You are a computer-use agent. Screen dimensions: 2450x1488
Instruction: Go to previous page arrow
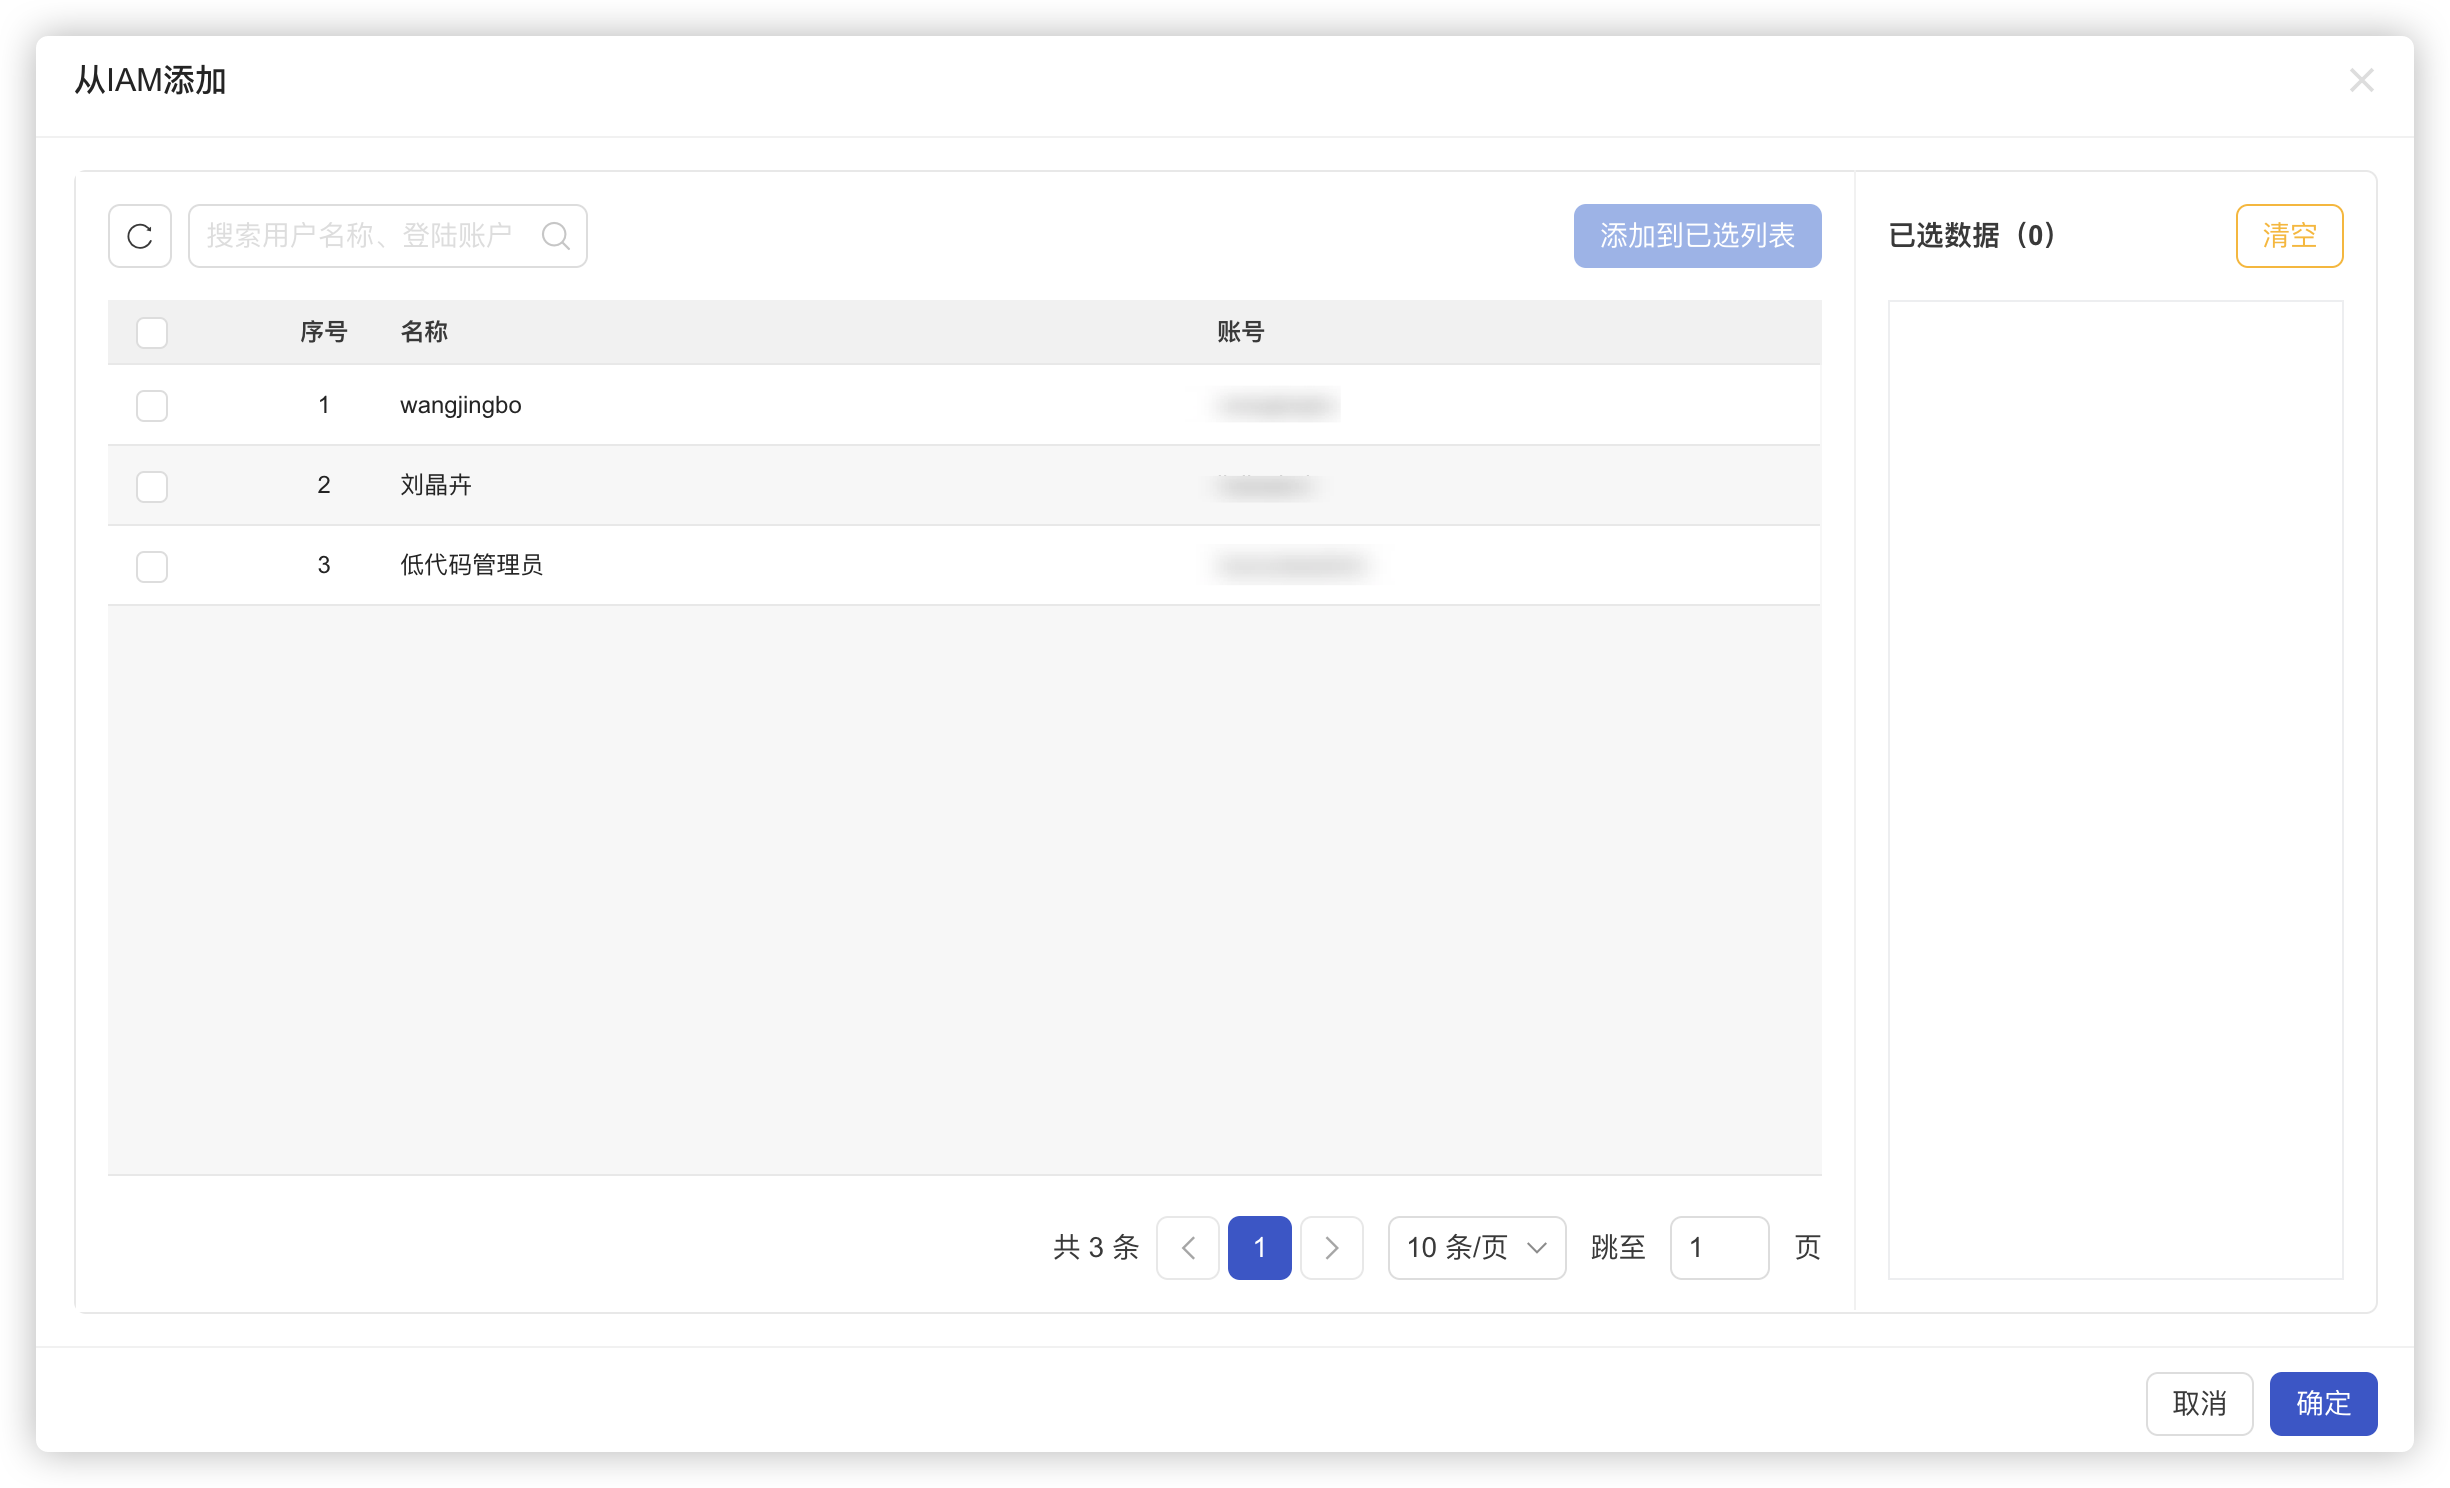click(x=1187, y=1247)
